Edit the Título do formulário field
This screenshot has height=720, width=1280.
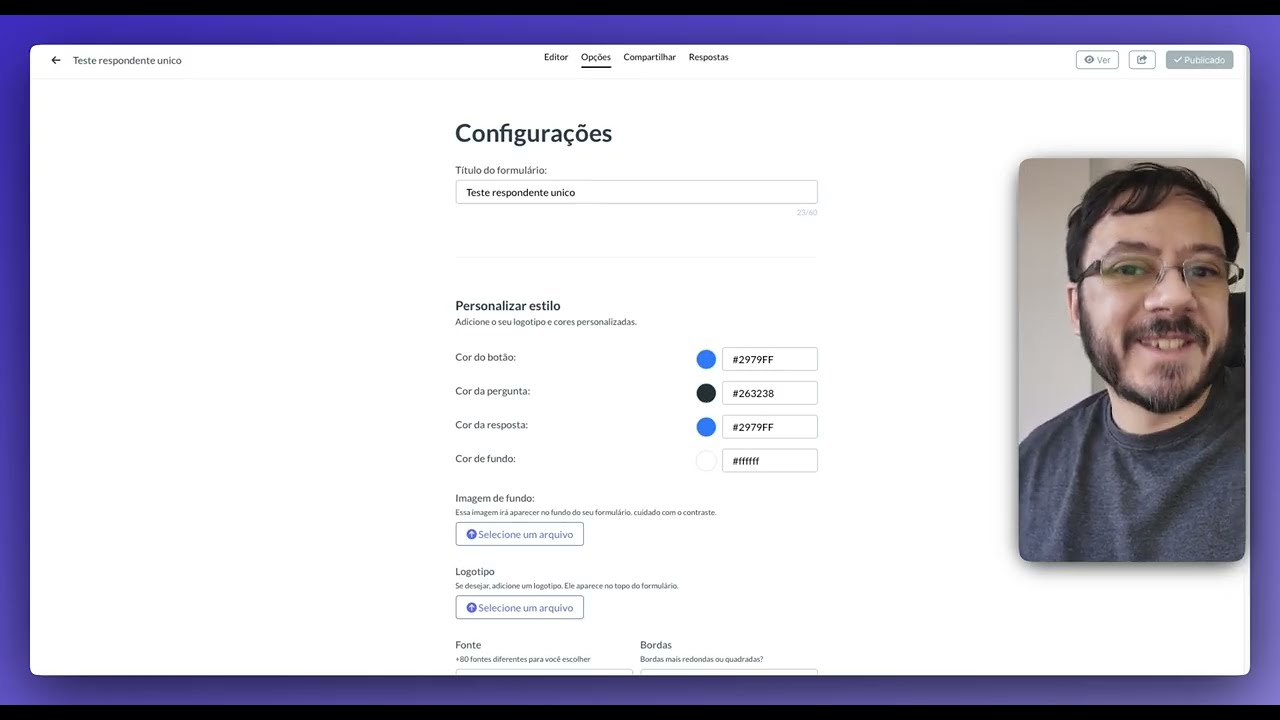click(636, 192)
